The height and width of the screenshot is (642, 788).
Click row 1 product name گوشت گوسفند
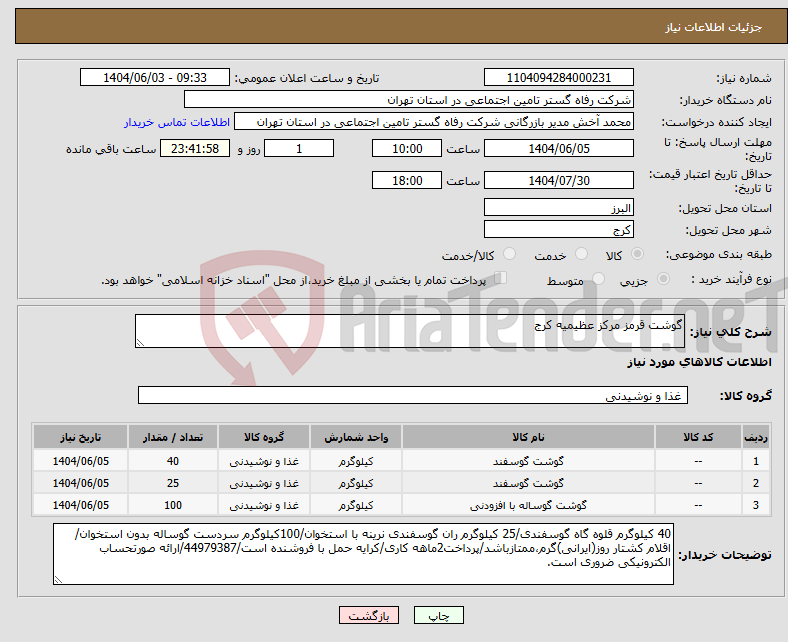[528, 461]
